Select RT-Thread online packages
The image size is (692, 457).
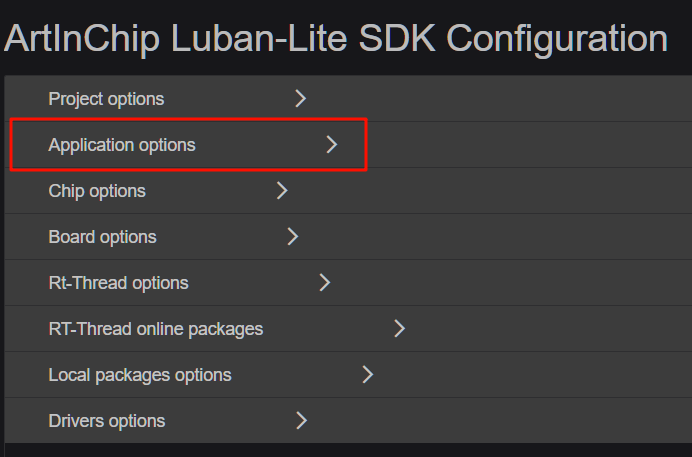coord(155,329)
